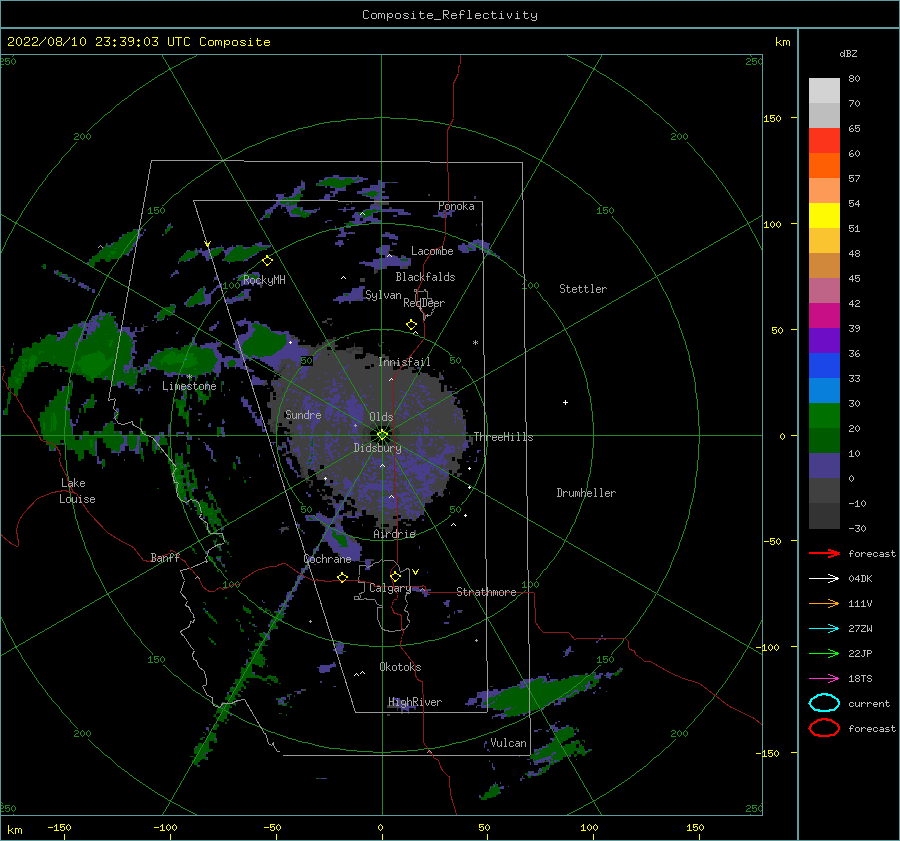Click the Okotoks city label
The width and height of the screenshot is (900, 841).
(x=400, y=667)
